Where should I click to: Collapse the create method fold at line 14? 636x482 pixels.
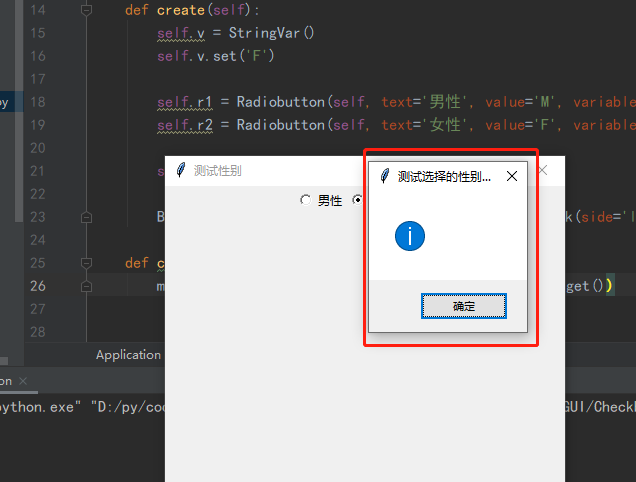86,10
